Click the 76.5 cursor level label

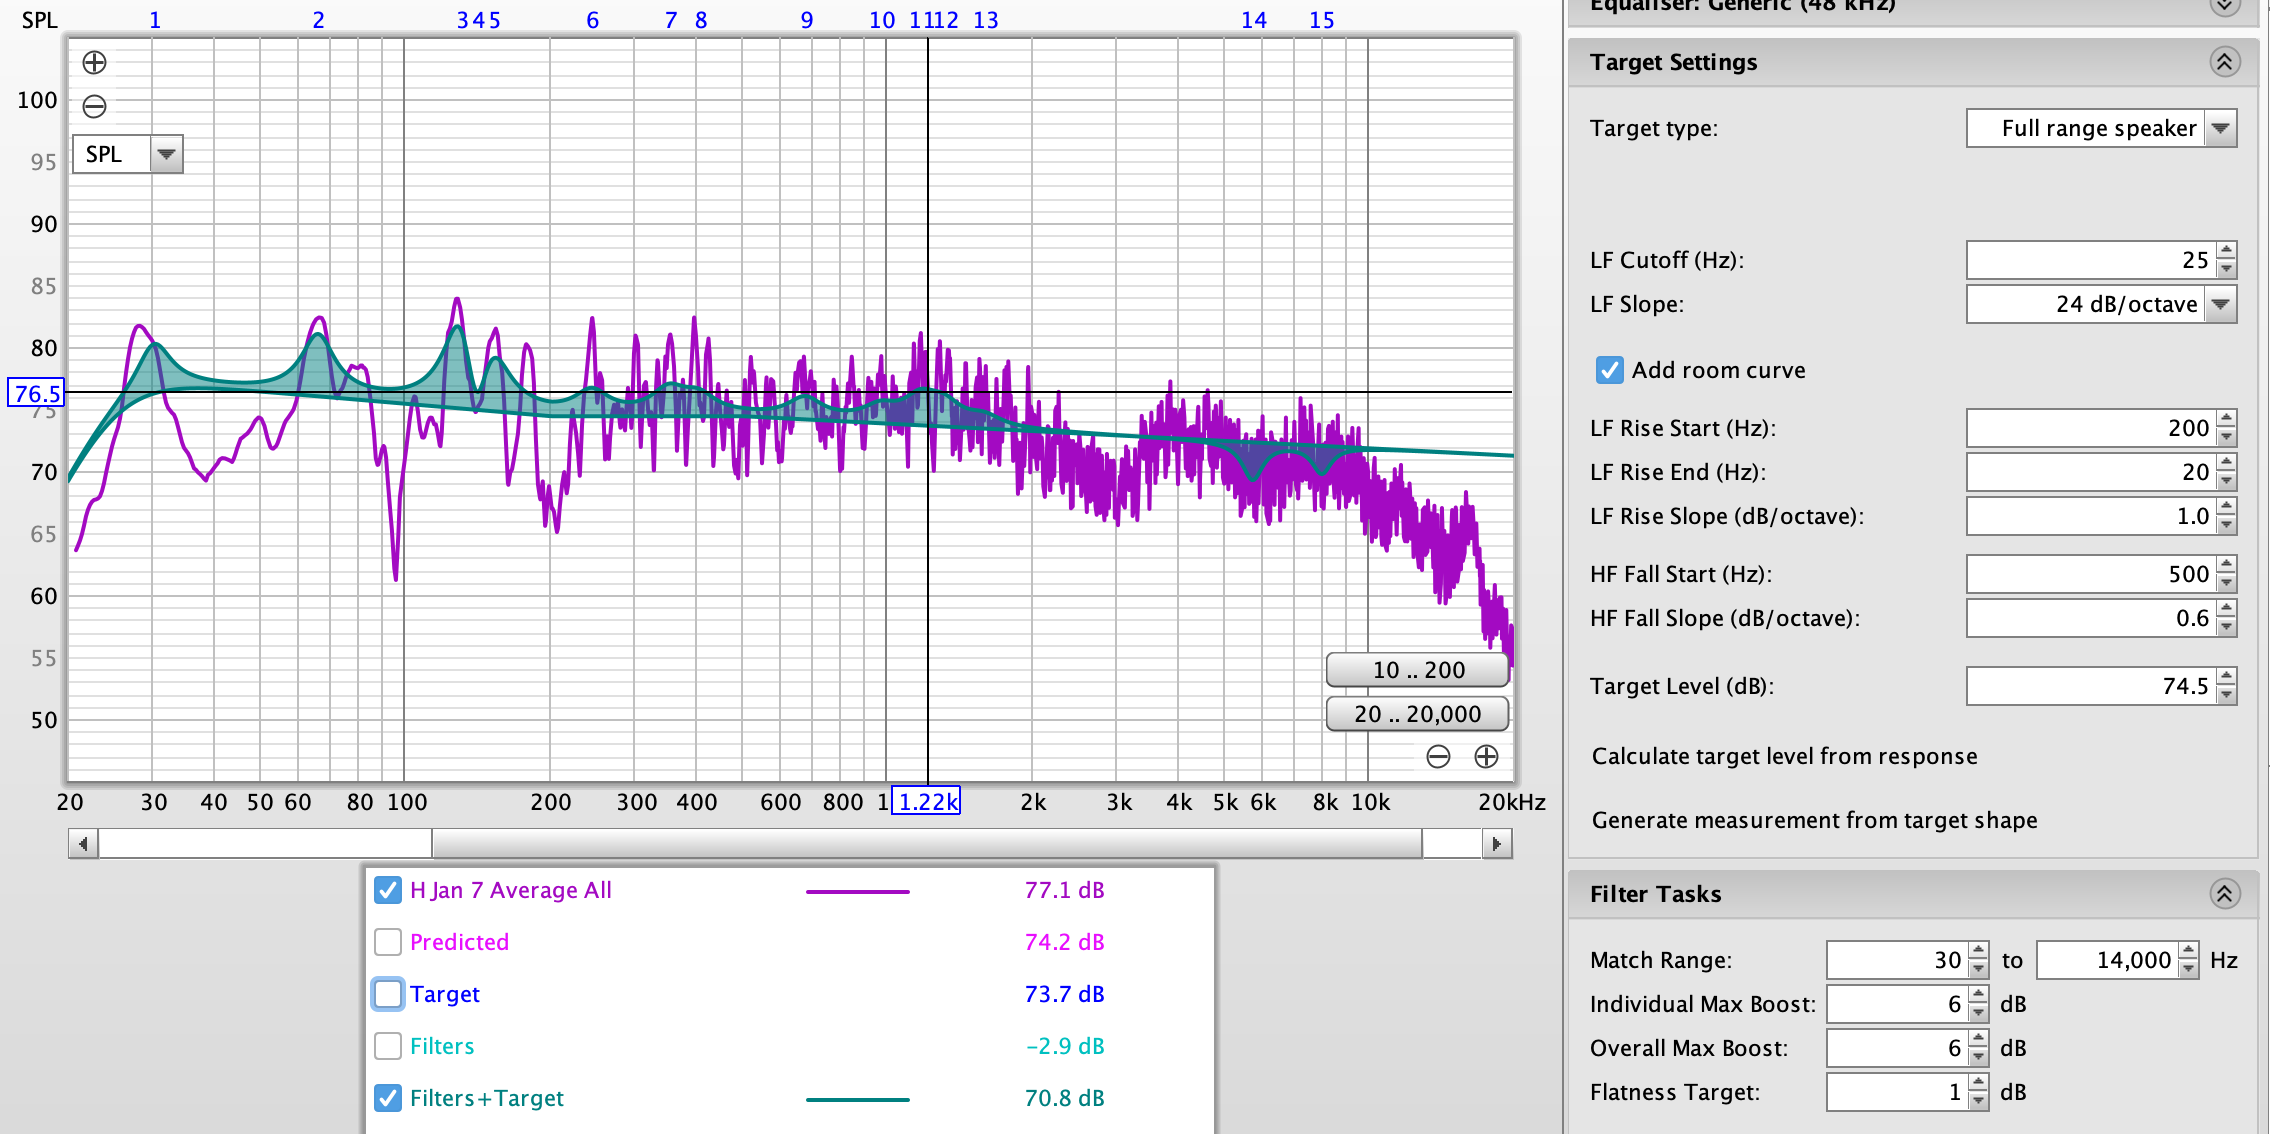(36, 393)
